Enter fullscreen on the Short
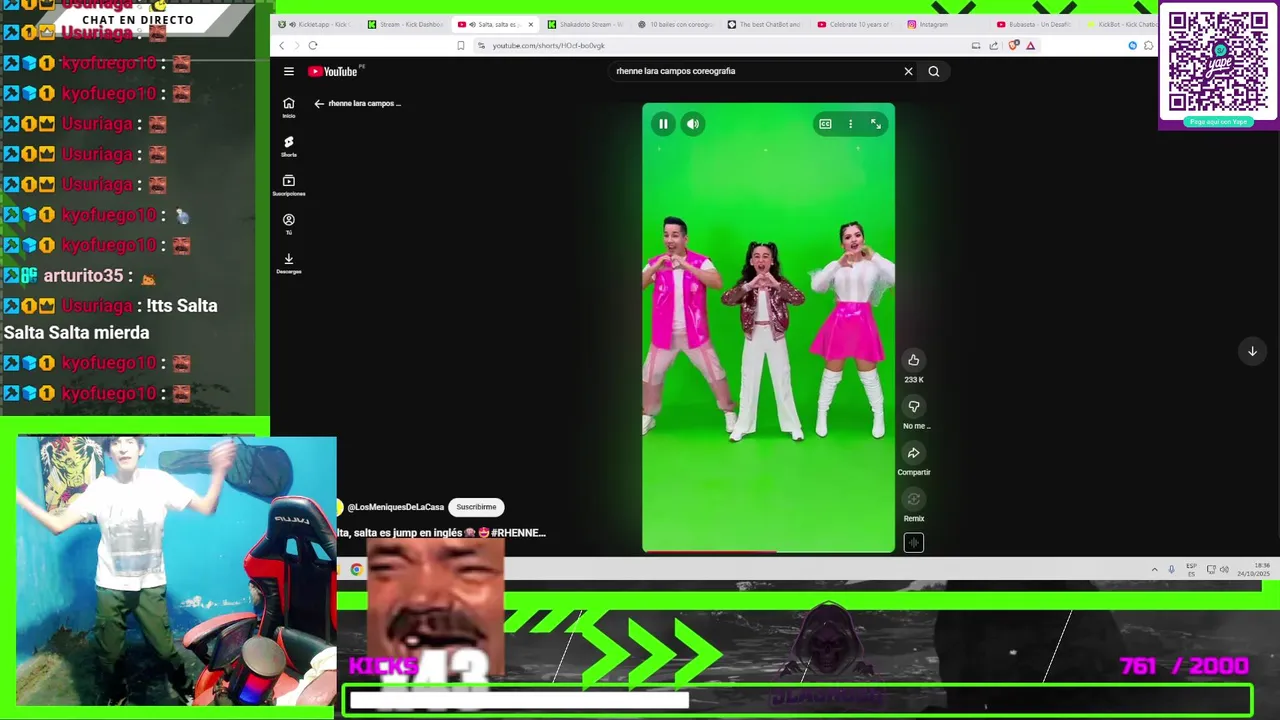The width and height of the screenshot is (1280, 720). click(x=876, y=124)
